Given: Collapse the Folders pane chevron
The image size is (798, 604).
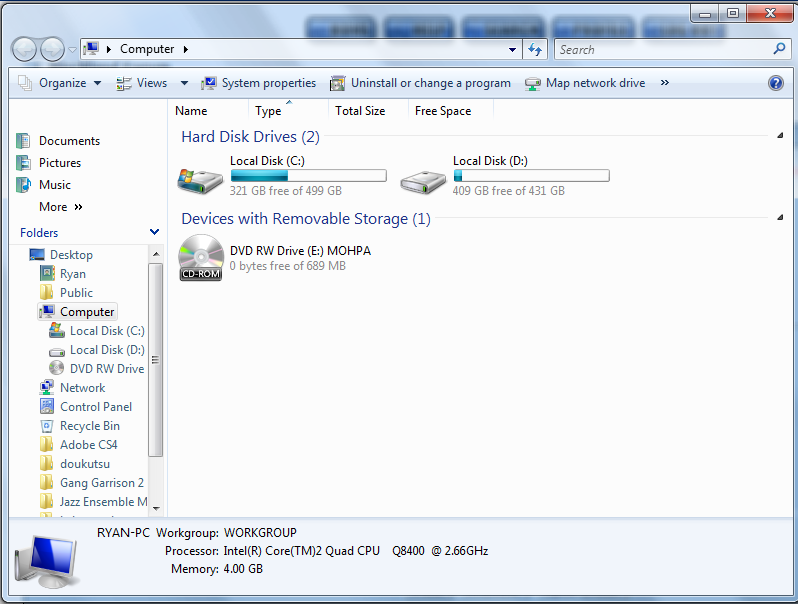Looking at the screenshot, I should tap(154, 232).
